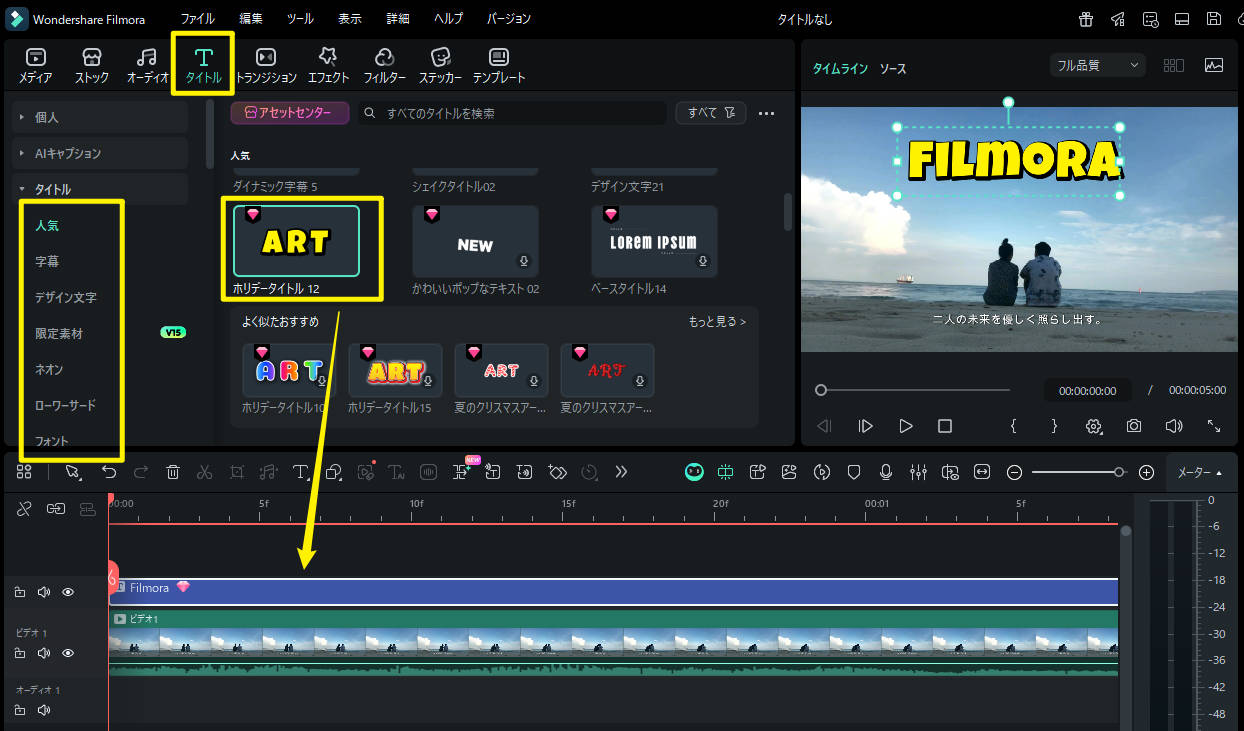Viewport: 1244px width, 731px height.
Task: Open the filter dropdown labeled すべて
Action: [710, 113]
